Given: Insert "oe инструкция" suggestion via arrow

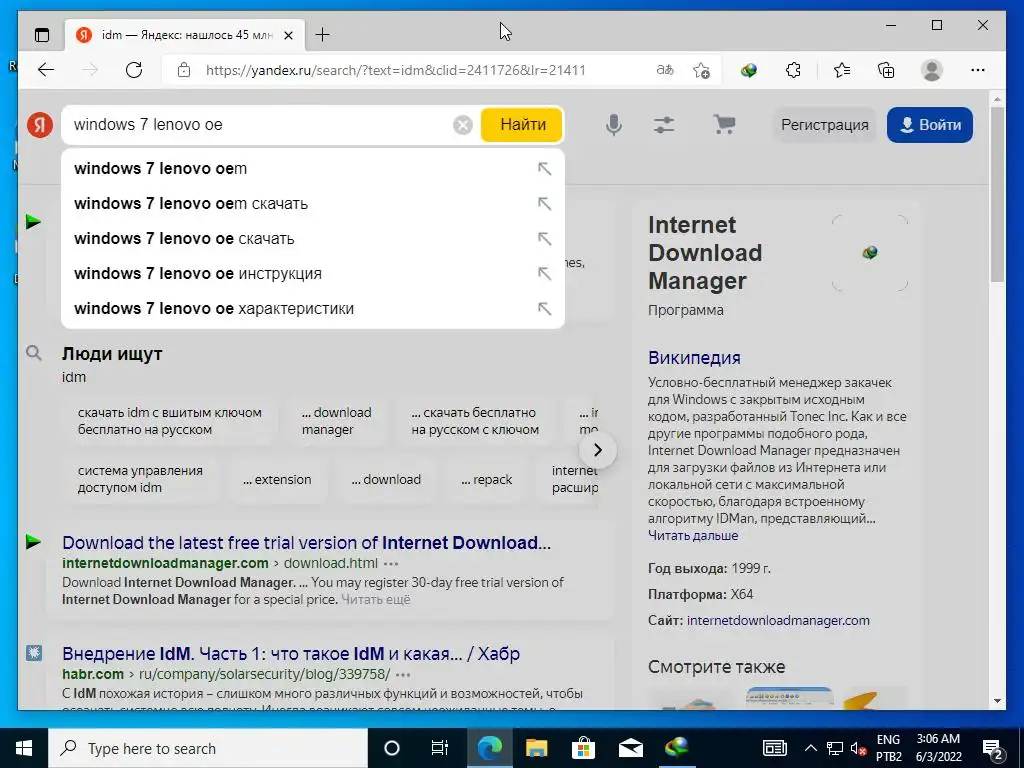Looking at the screenshot, I should [544, 274].
